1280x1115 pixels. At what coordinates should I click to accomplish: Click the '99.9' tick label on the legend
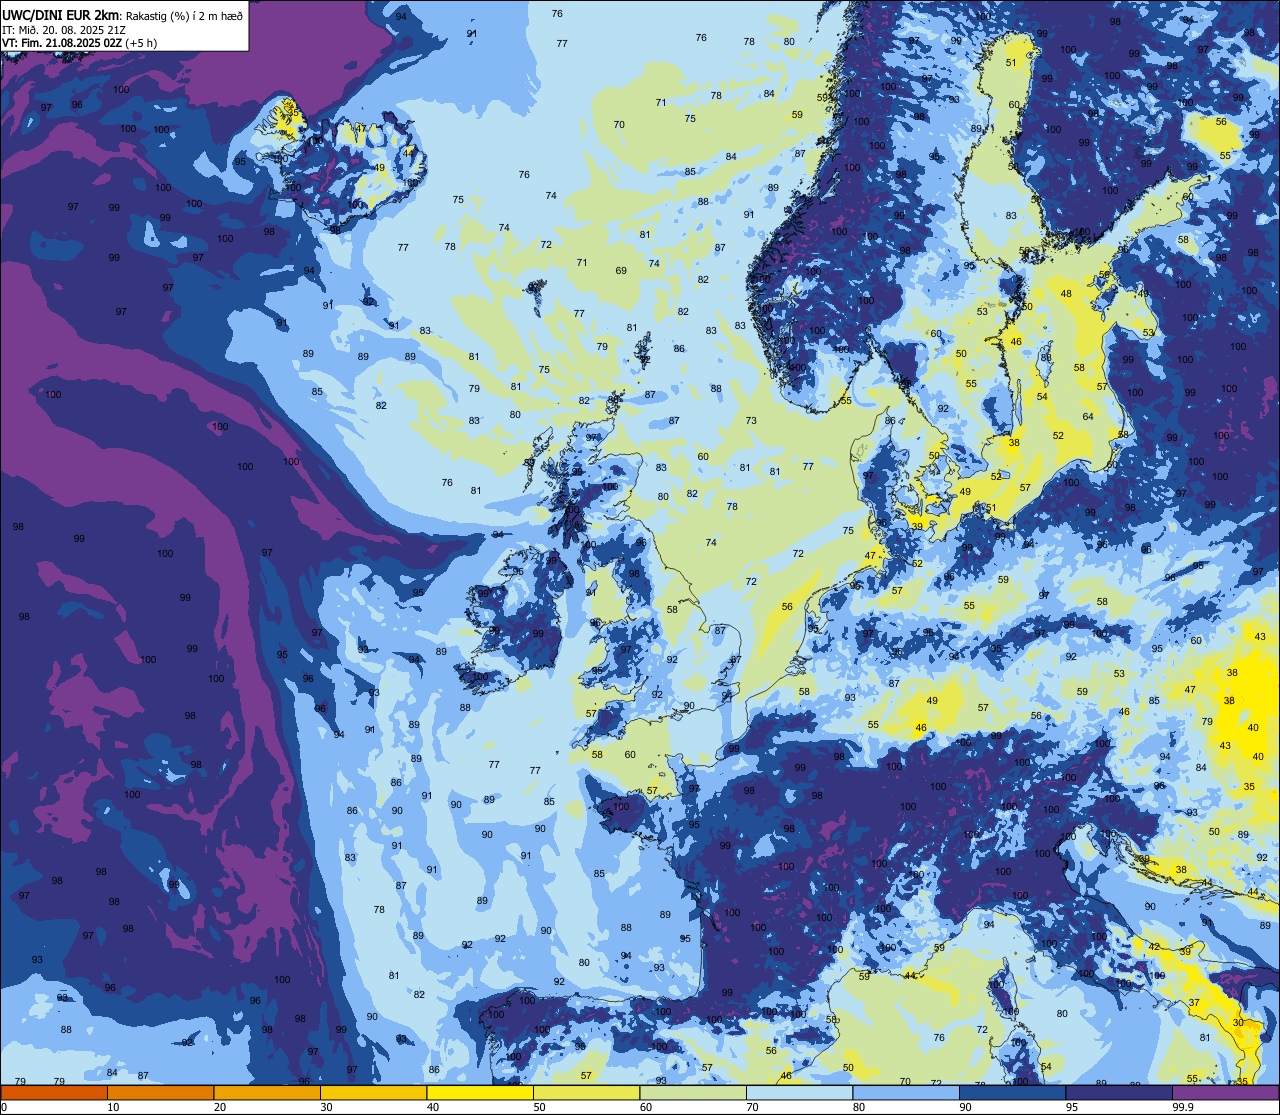(x=1183, y=1107)
